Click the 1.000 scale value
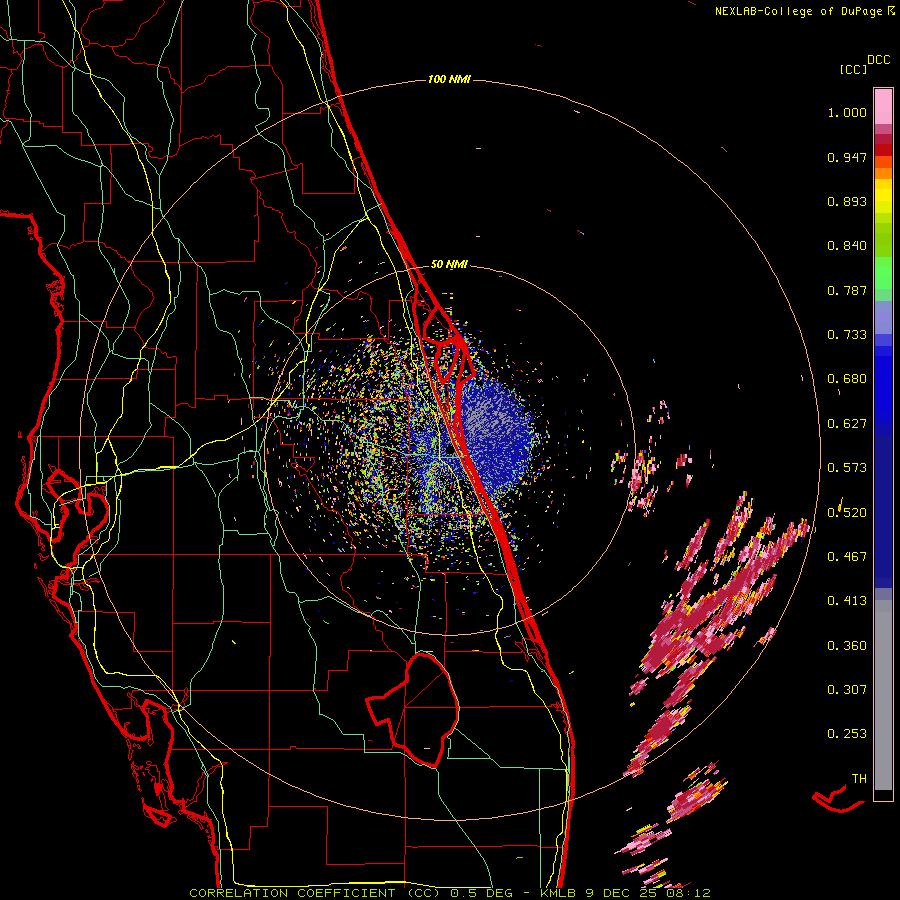Viewport: 900px width, 900px height. 847,112
